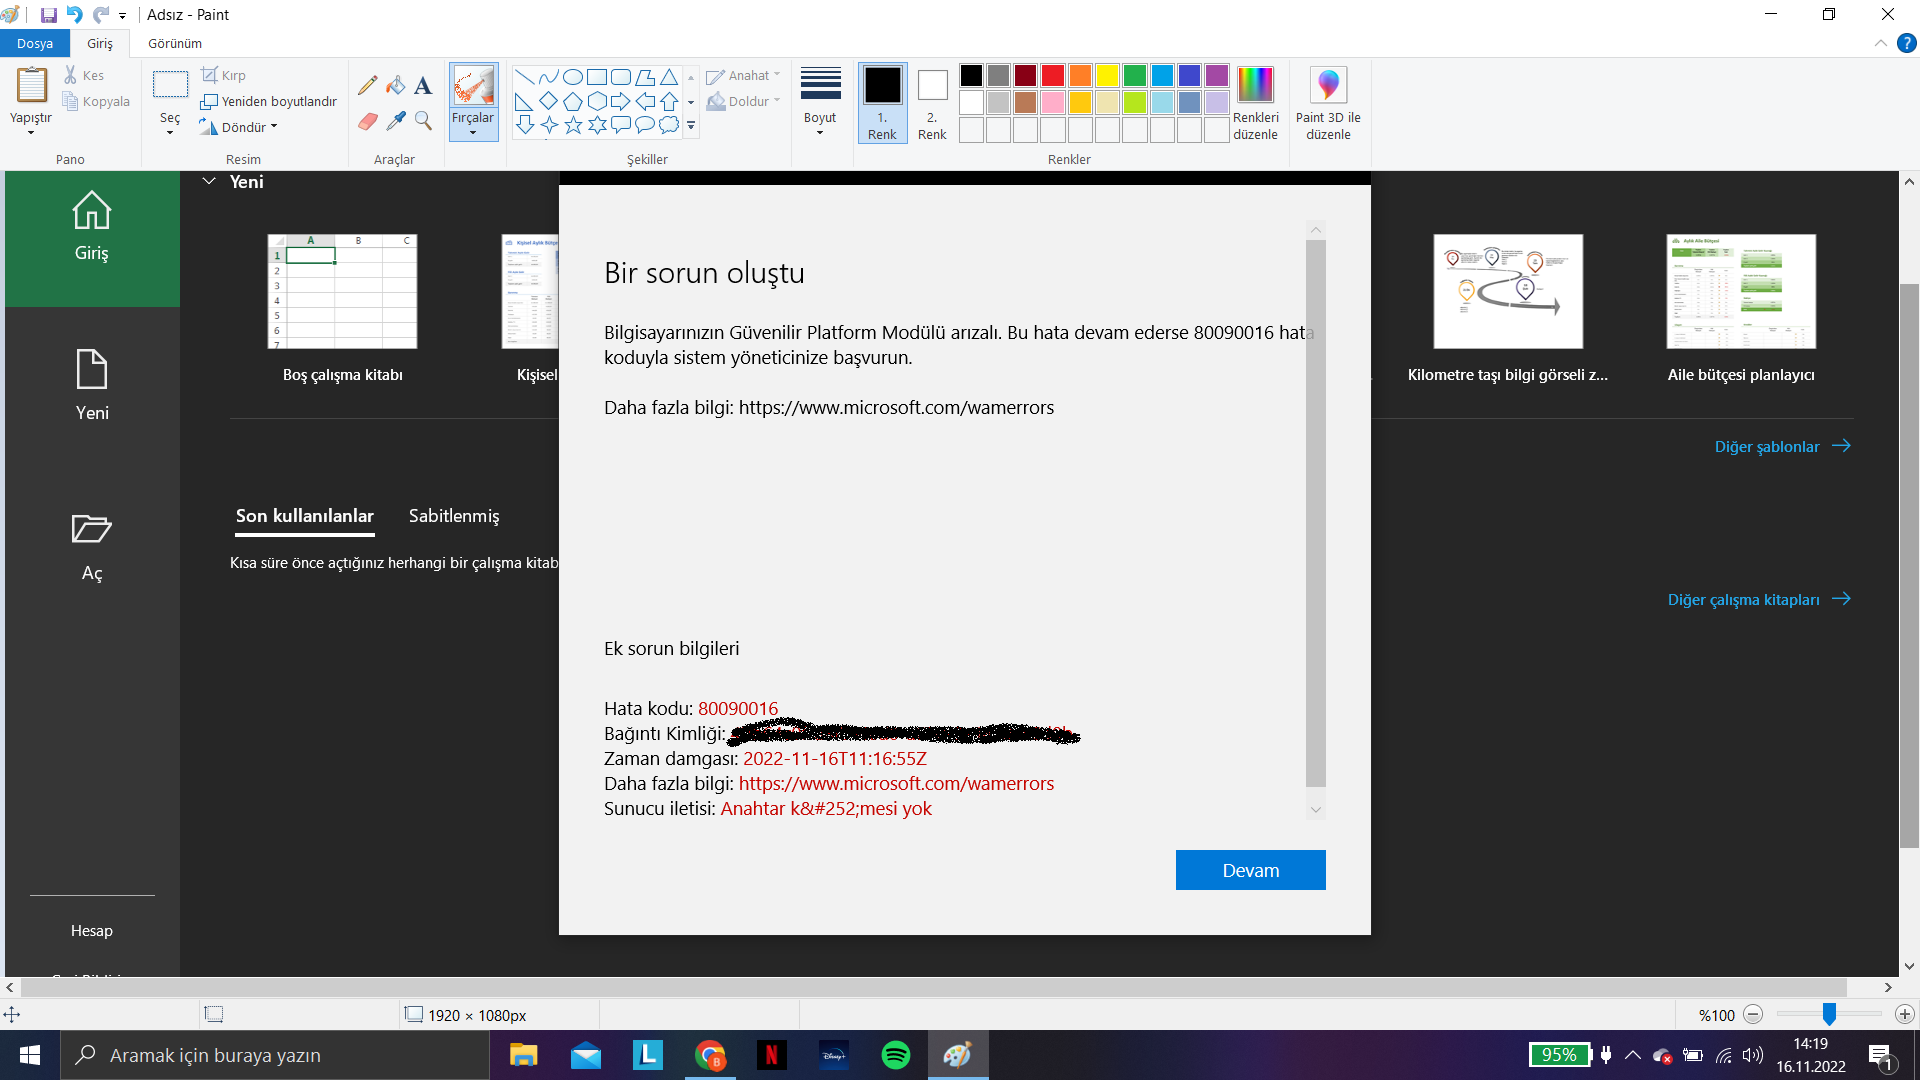Click the Save icon in title bar
Screen dimensions: 1920x1080
(x=48, y=15)
